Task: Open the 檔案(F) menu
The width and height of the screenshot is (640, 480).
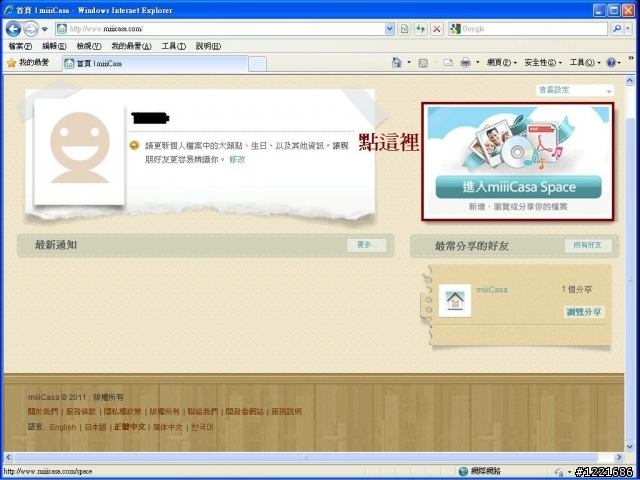Action: tap(20, 46)
